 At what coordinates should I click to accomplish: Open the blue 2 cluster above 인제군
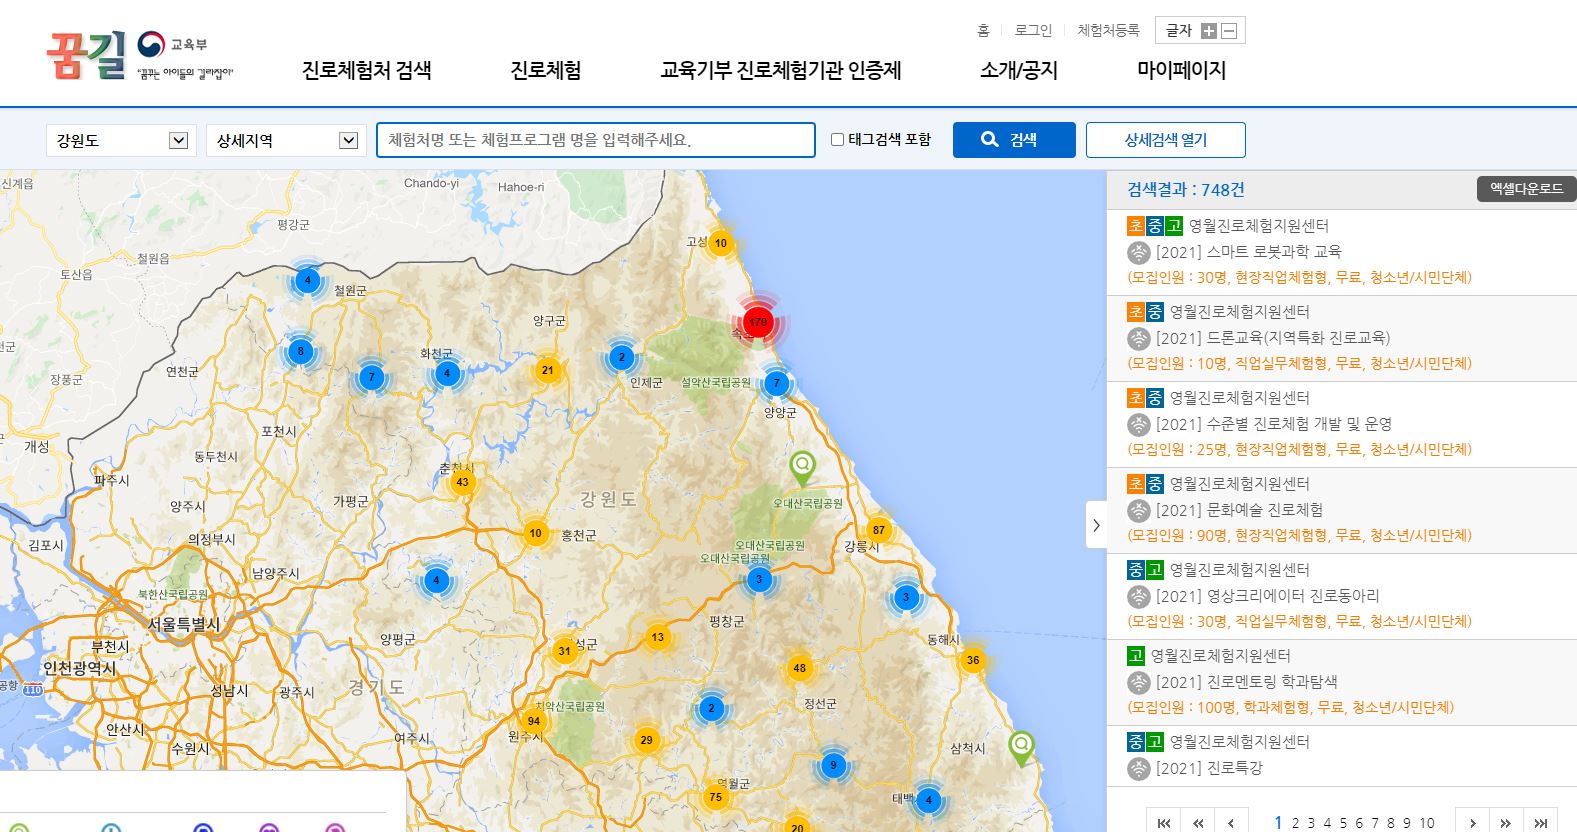pos(621,357)
